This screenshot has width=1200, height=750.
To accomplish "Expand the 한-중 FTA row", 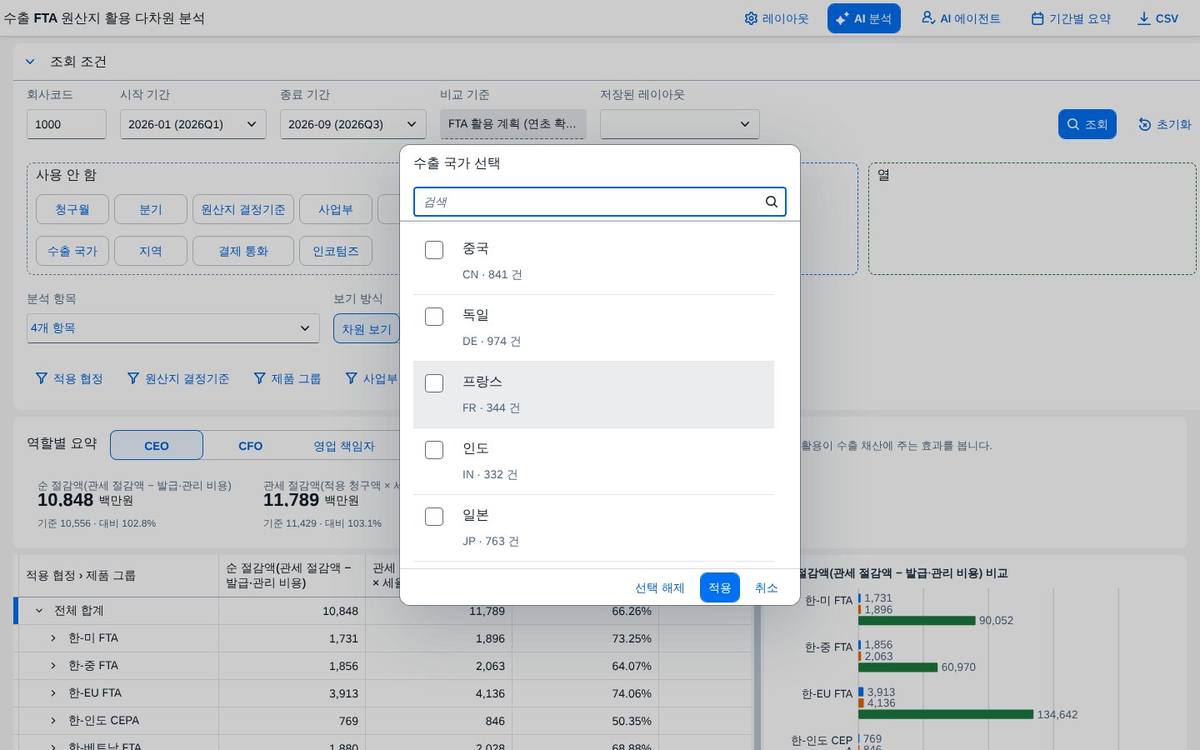I will click(54, 666).
